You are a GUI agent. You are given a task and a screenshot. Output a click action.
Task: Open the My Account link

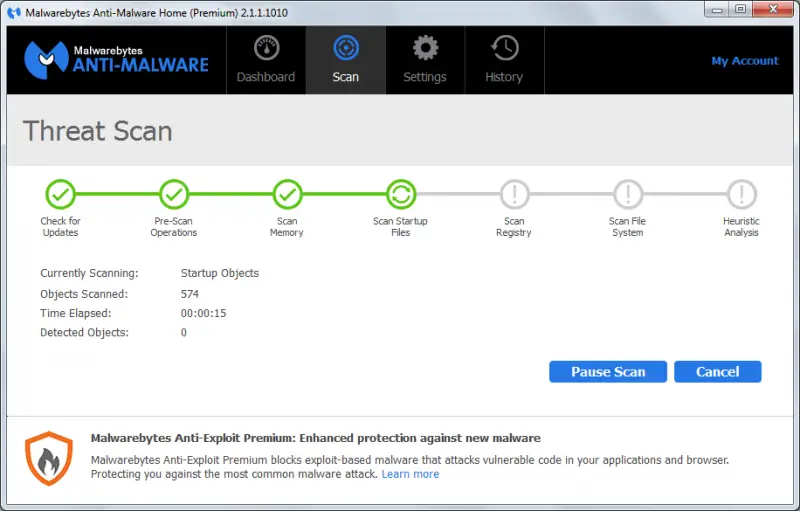(x=745, y=61)
